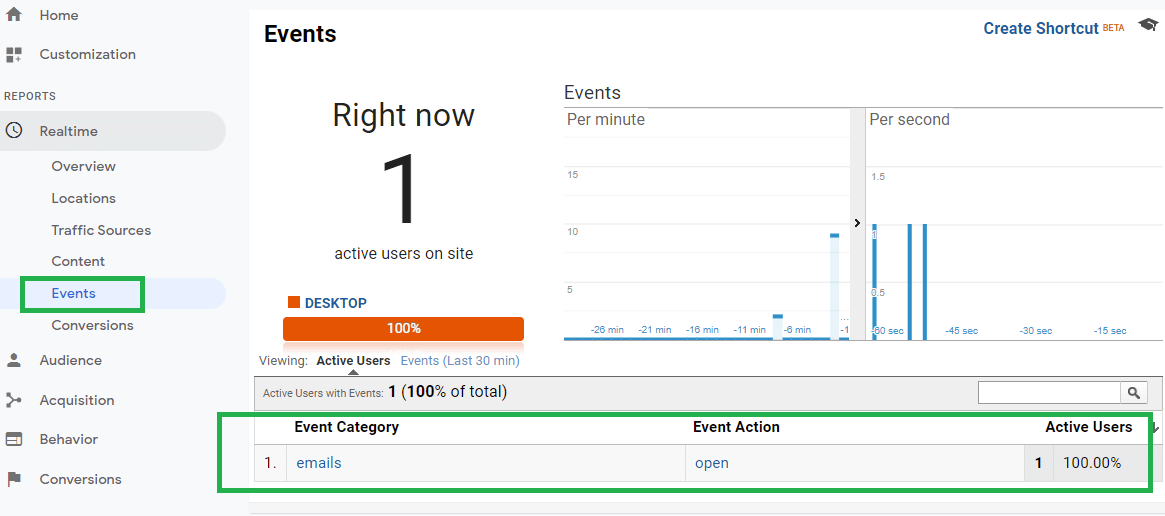1165x516 pixels.
Task: Click the small bar near -6 min
Action: pos(778,327)
